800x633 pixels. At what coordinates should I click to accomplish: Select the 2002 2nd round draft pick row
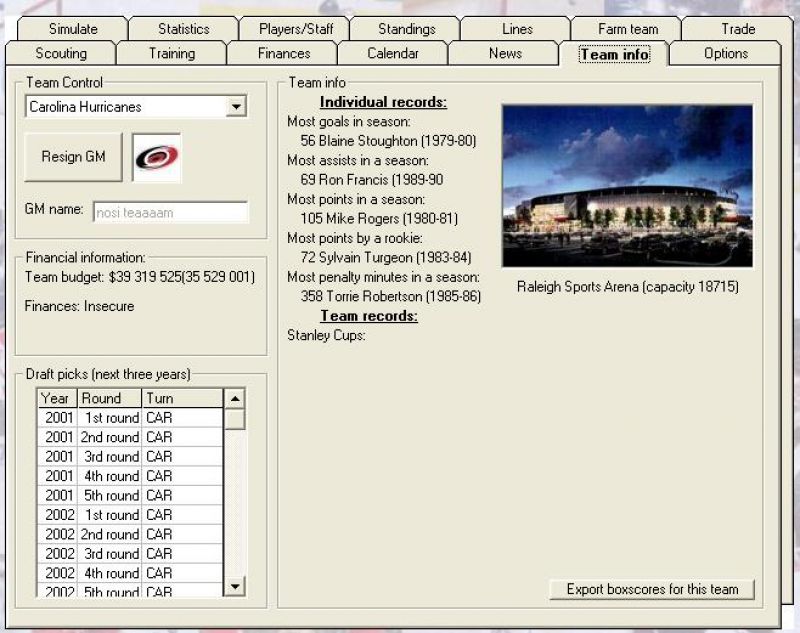coord(130,534)
